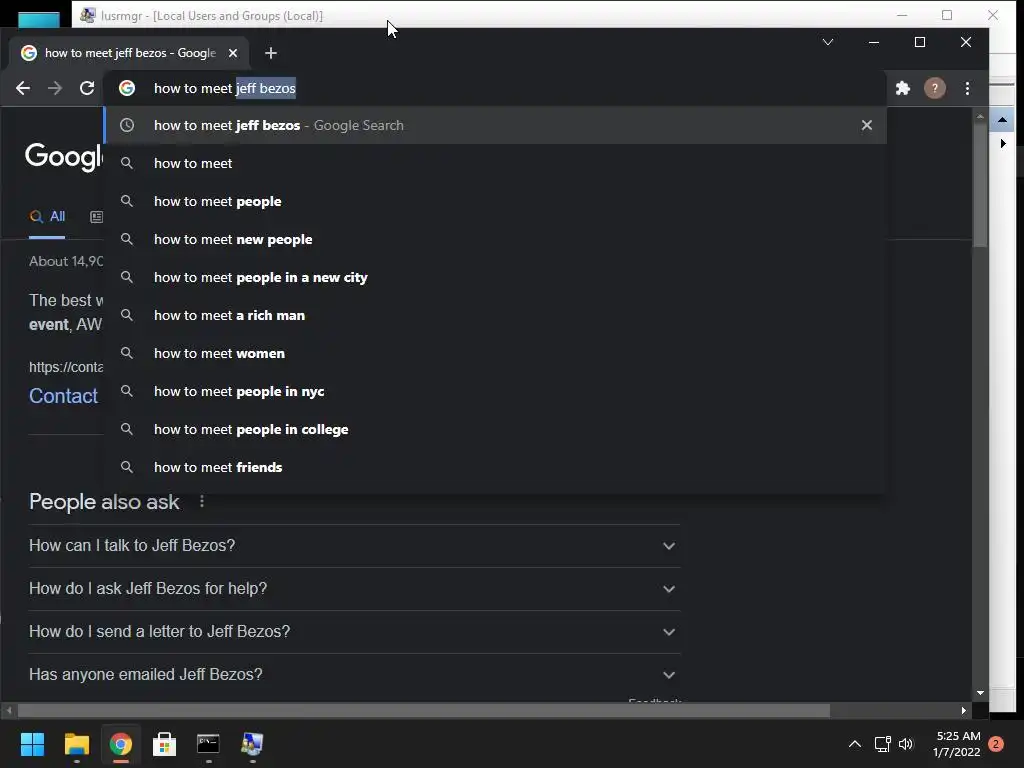This screenshot has width=1024, height=768.
Task: Click the Chrome taskbar icon
Action: point(121,744)
